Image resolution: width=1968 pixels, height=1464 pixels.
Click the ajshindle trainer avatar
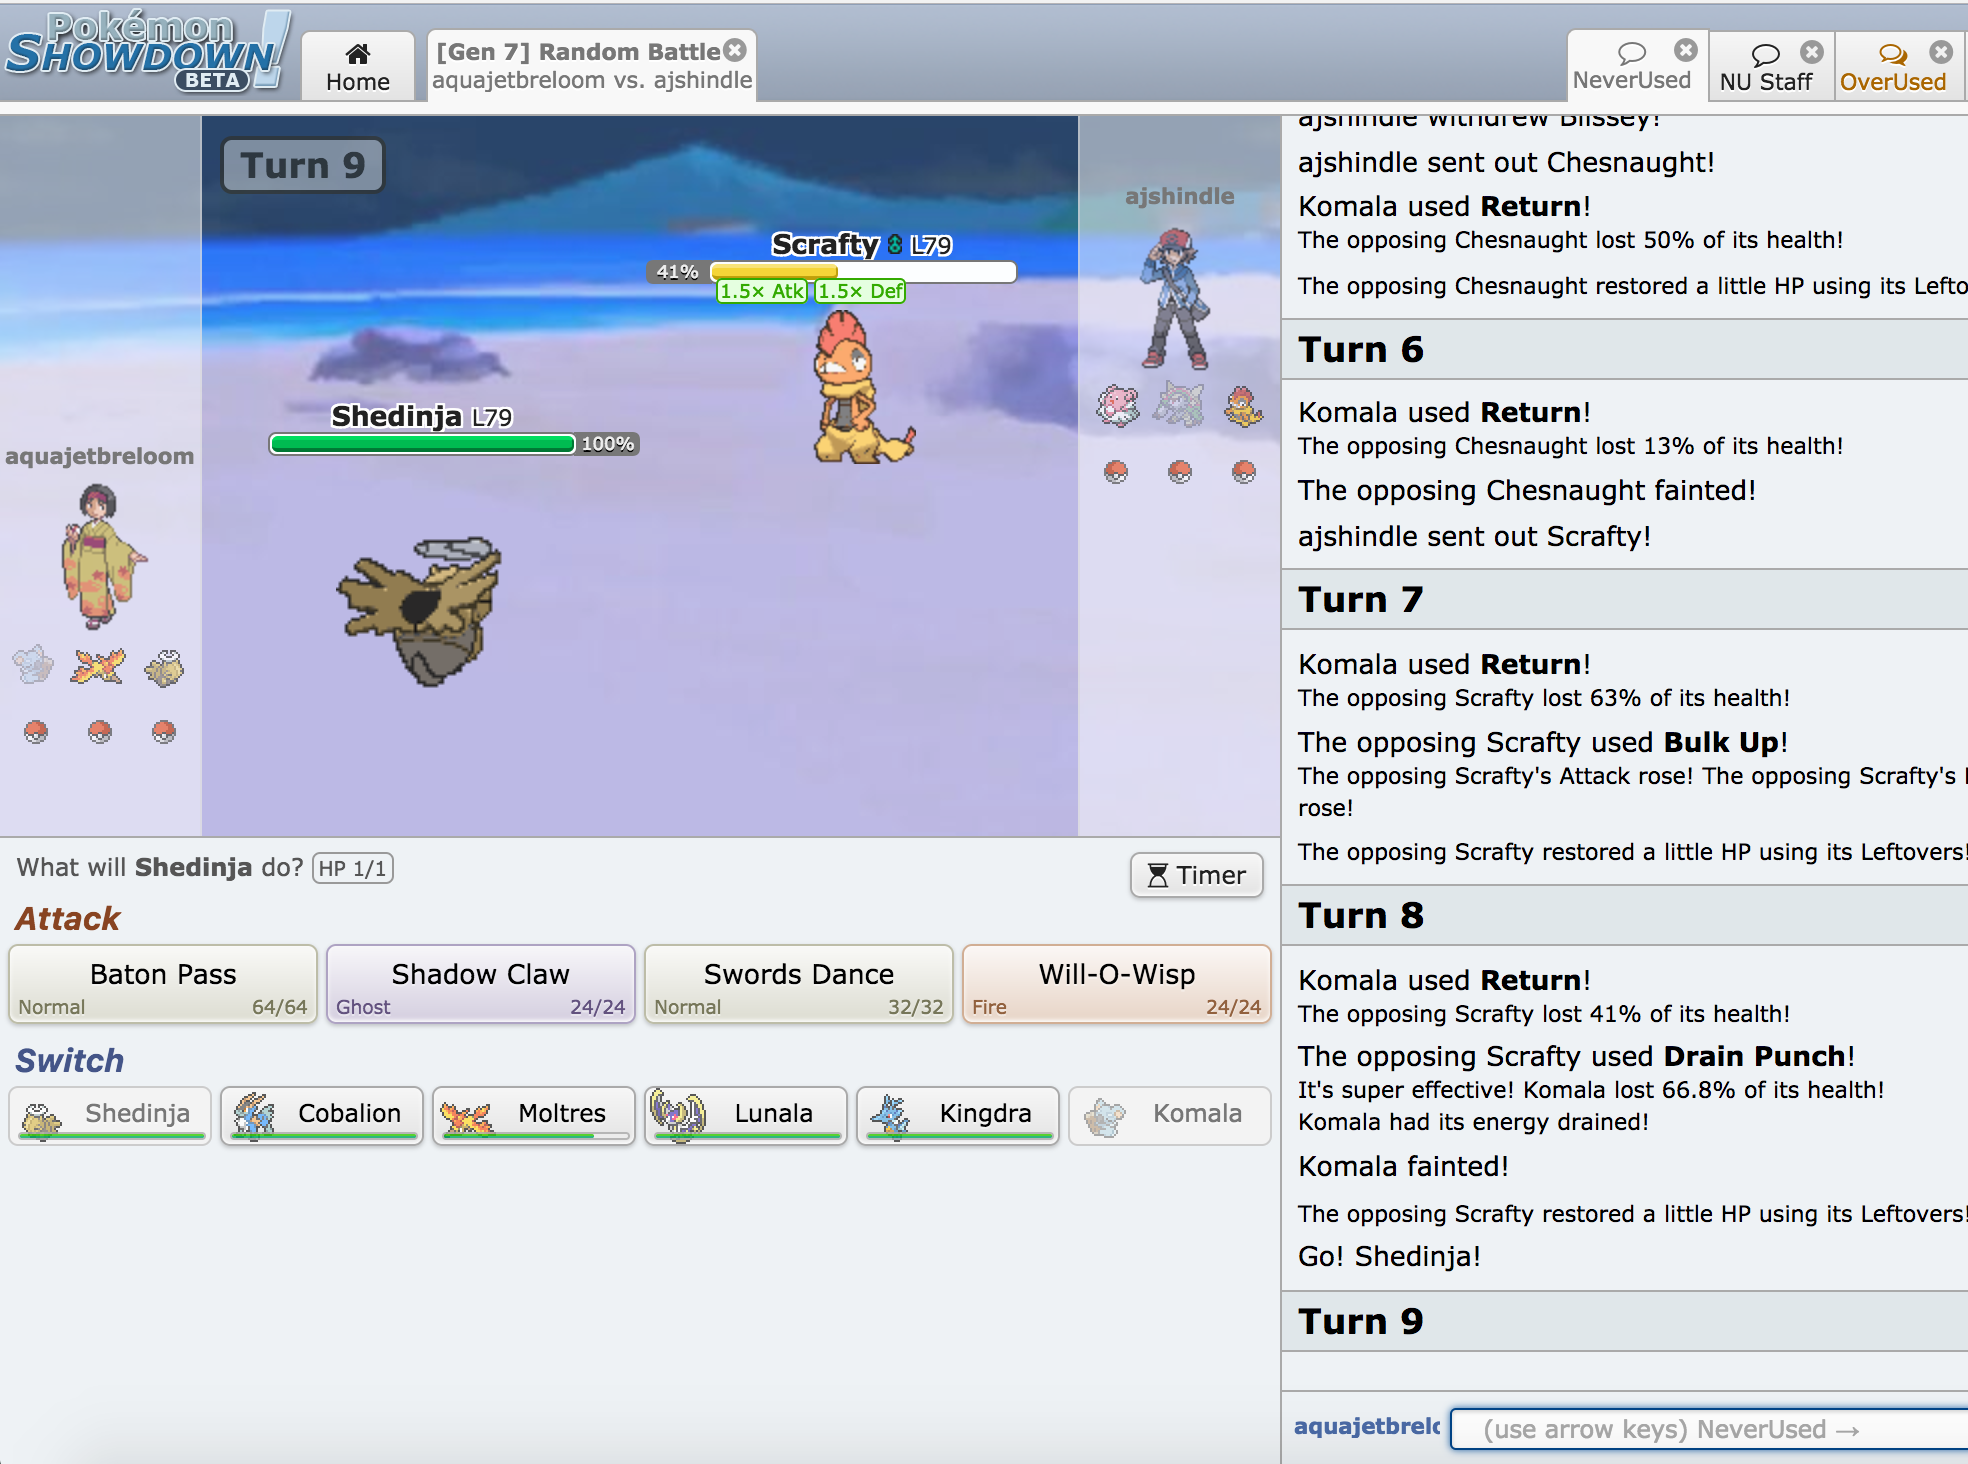coord(1176,298)
